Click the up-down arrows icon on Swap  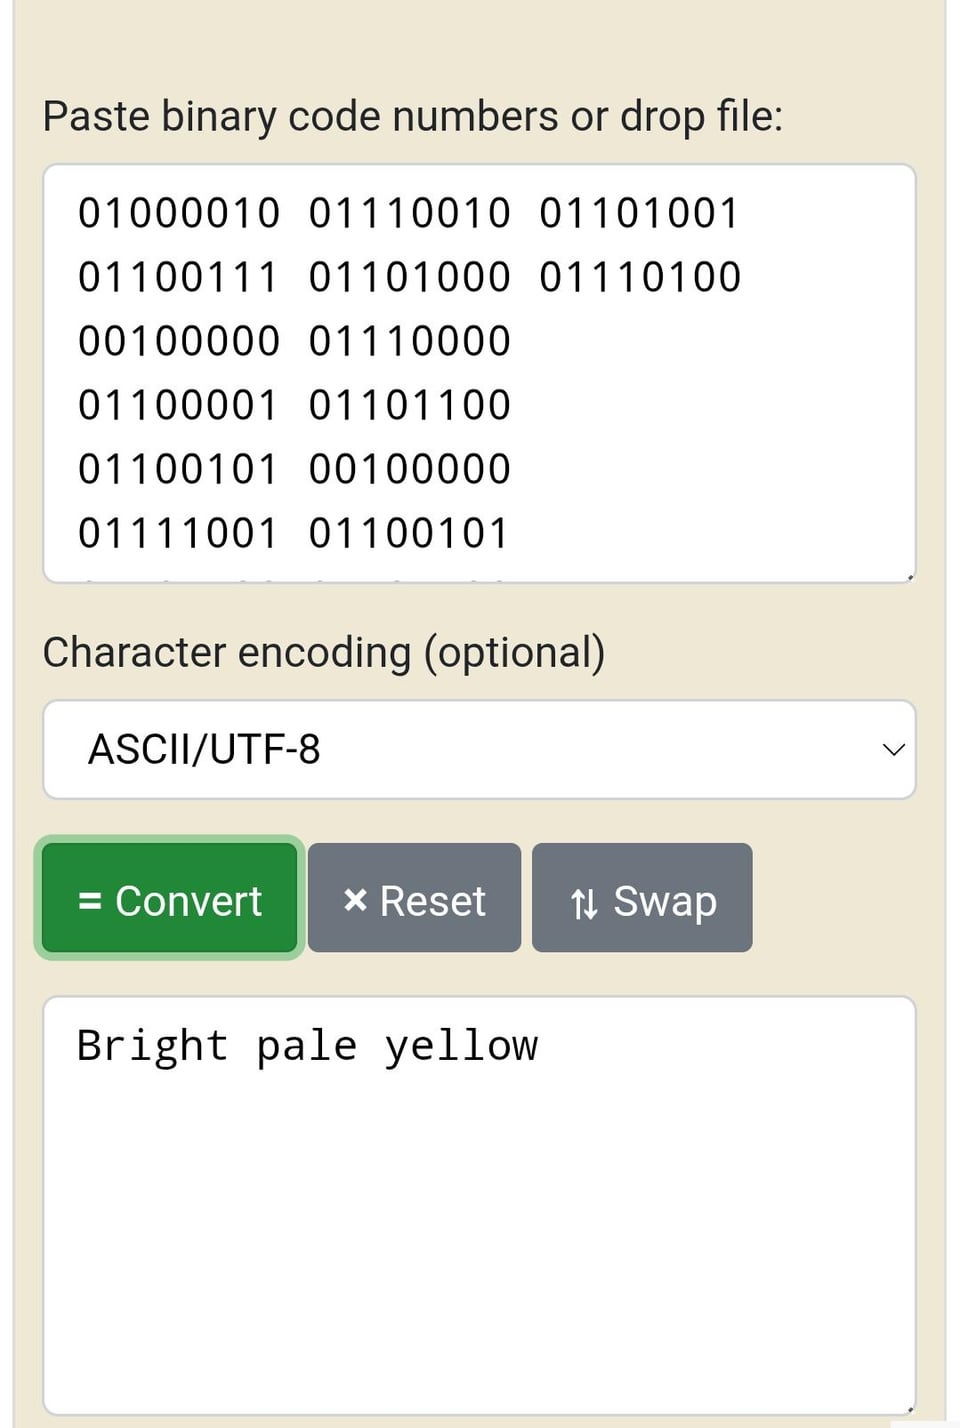584,903
